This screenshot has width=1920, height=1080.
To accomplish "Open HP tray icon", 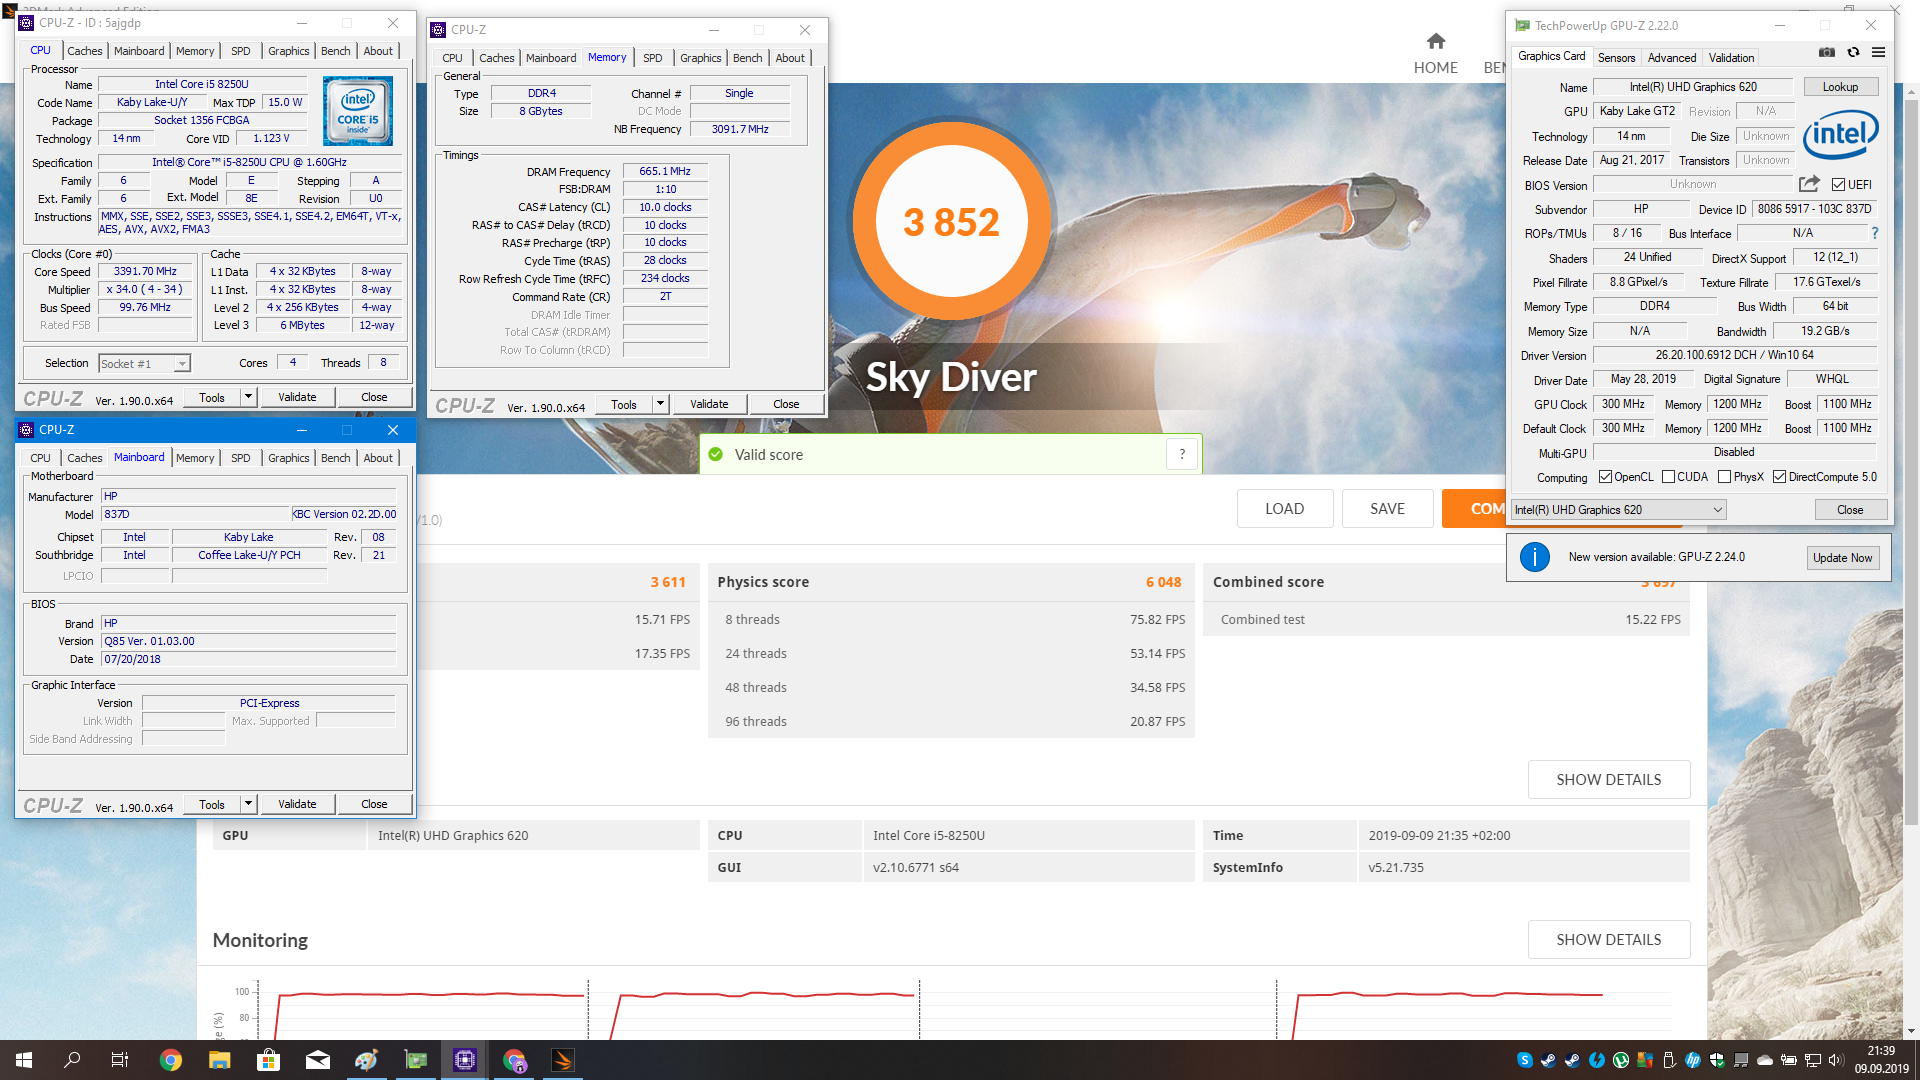I will (x=1693, y=1060).
